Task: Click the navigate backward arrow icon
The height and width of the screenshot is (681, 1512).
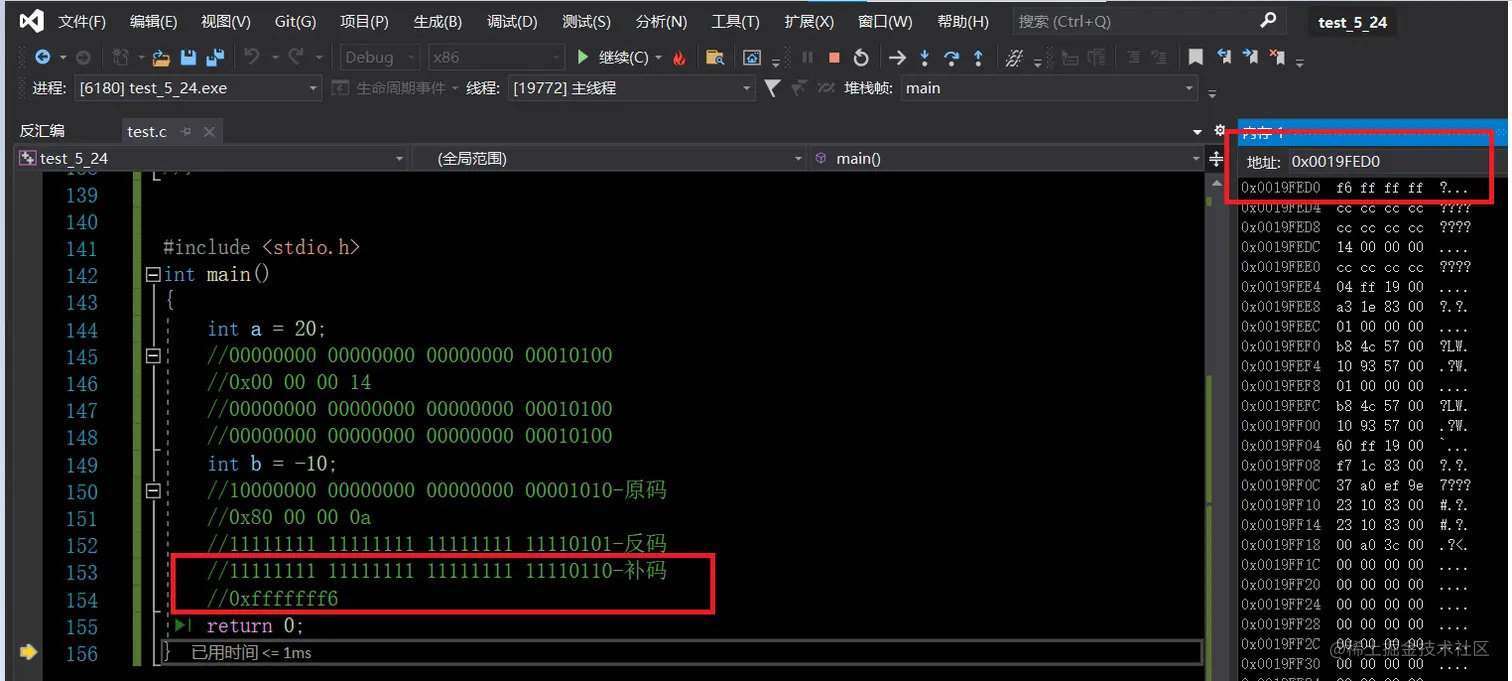Action: [42, 58]
